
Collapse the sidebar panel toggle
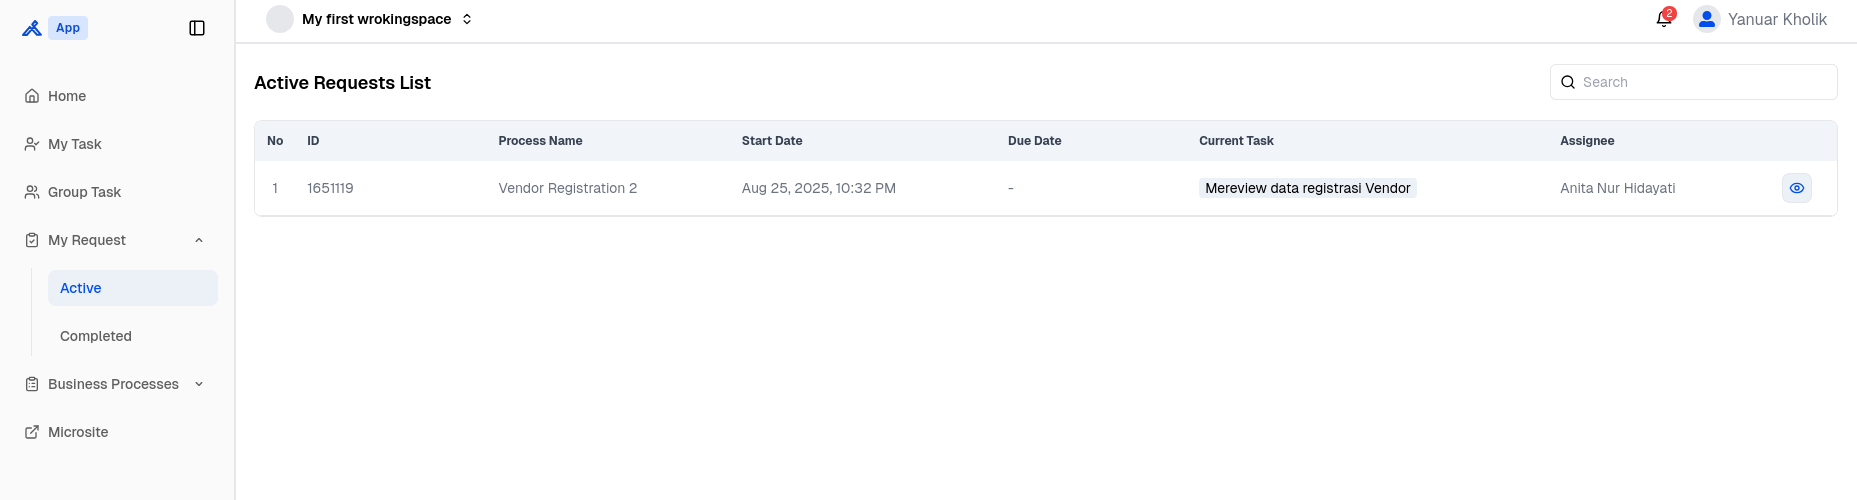[197, 28]
